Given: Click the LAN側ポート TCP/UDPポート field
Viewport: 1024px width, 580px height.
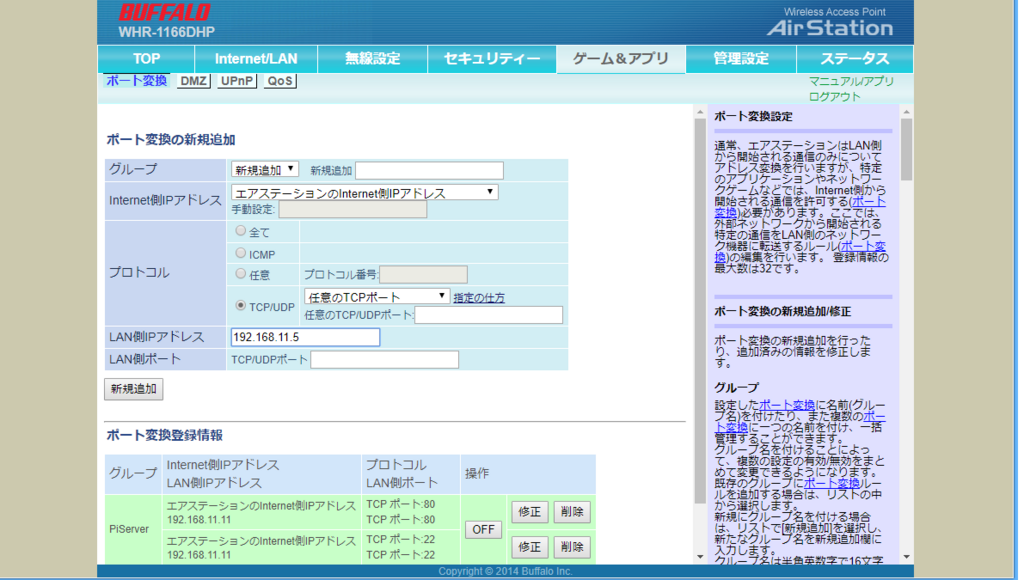Looking at the screenshot, I should point(385,360).
